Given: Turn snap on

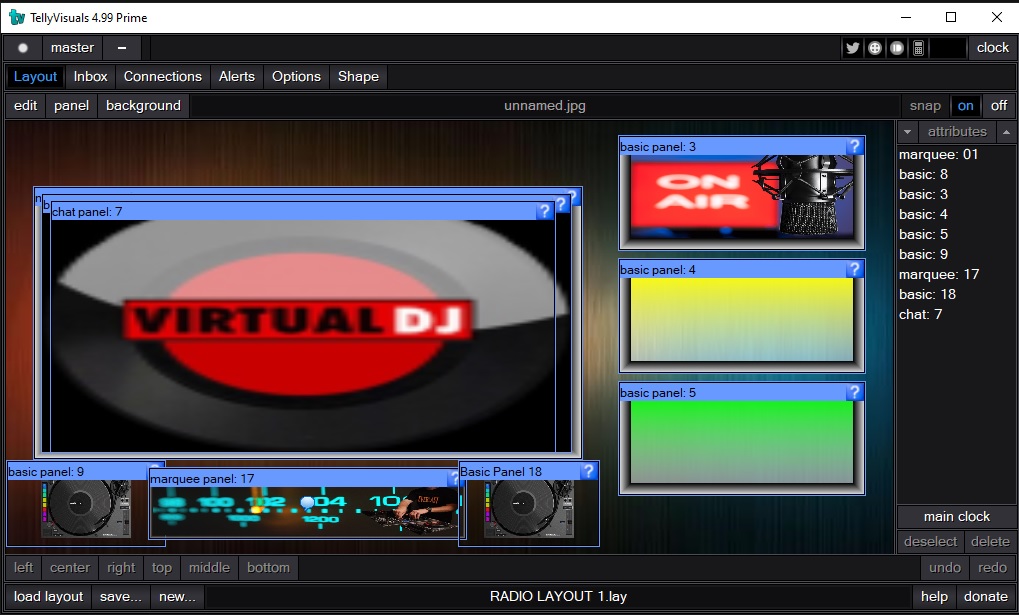Looking at the screenshot, I should coord(966,105).
